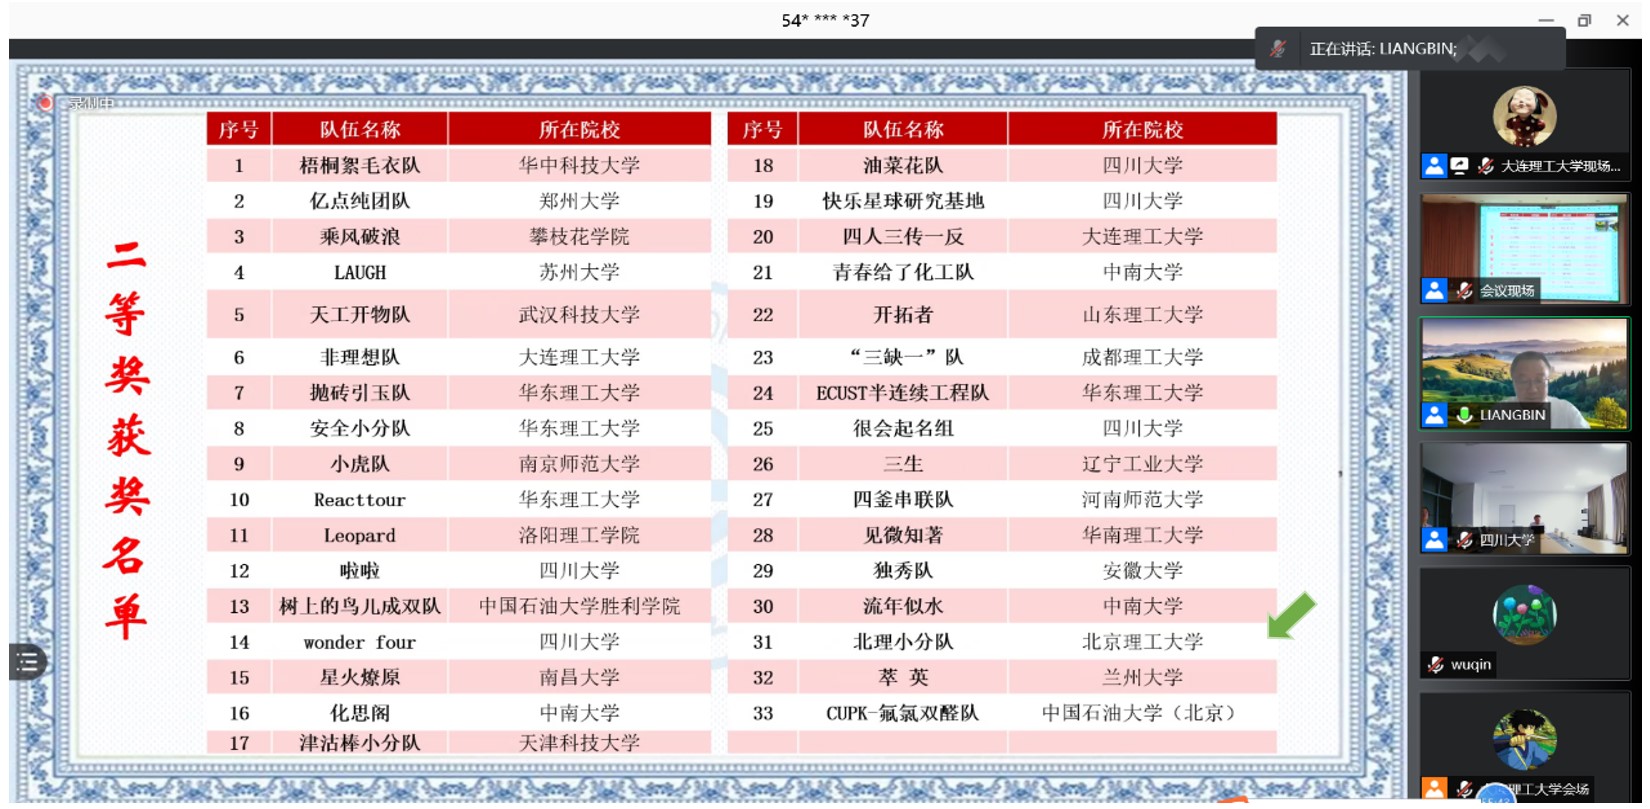
Task: Click the muted mic icon in speaking banner
Action: (x=1277, y=49)
